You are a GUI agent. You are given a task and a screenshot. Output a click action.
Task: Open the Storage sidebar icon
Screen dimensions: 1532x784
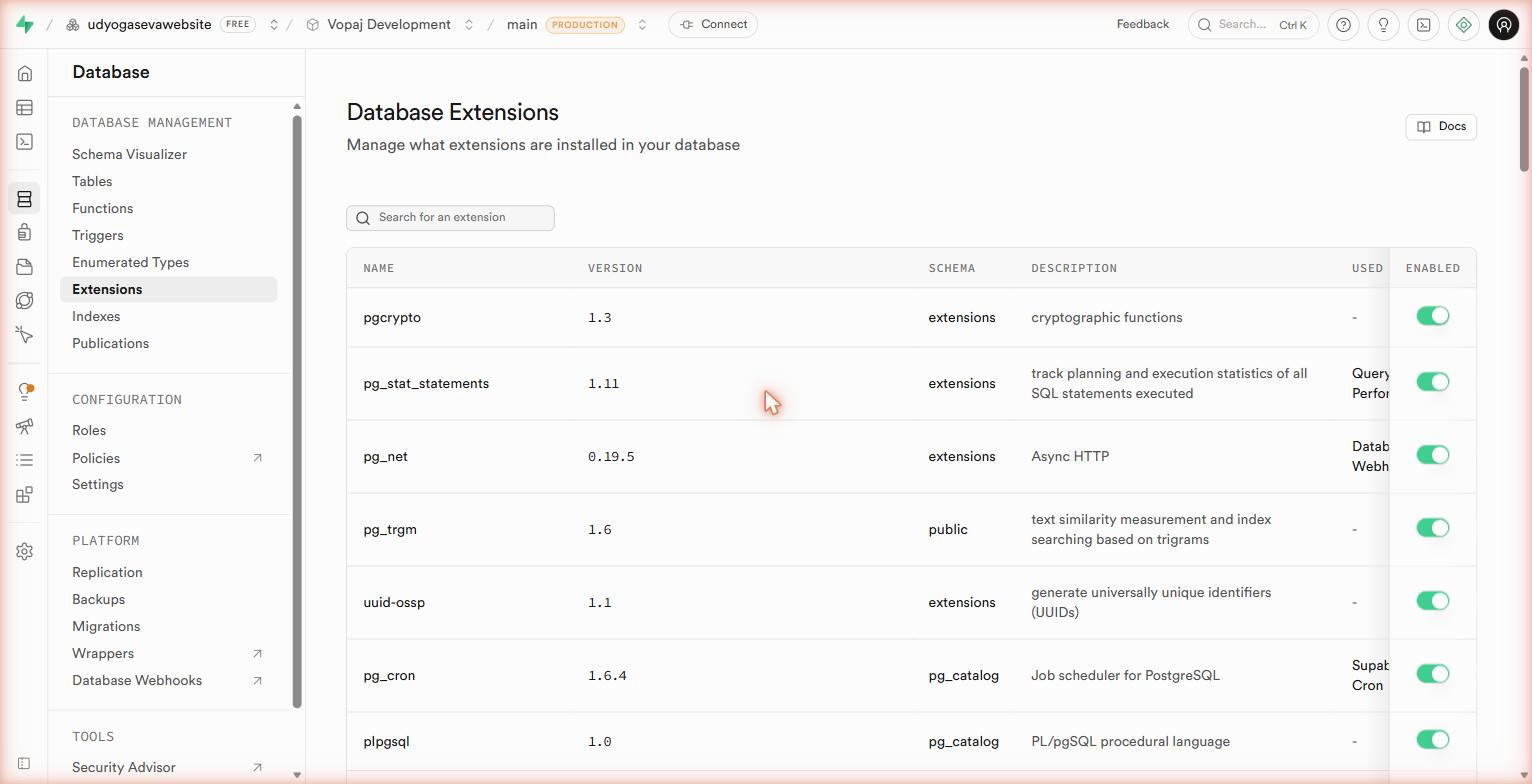pos(25,267)
